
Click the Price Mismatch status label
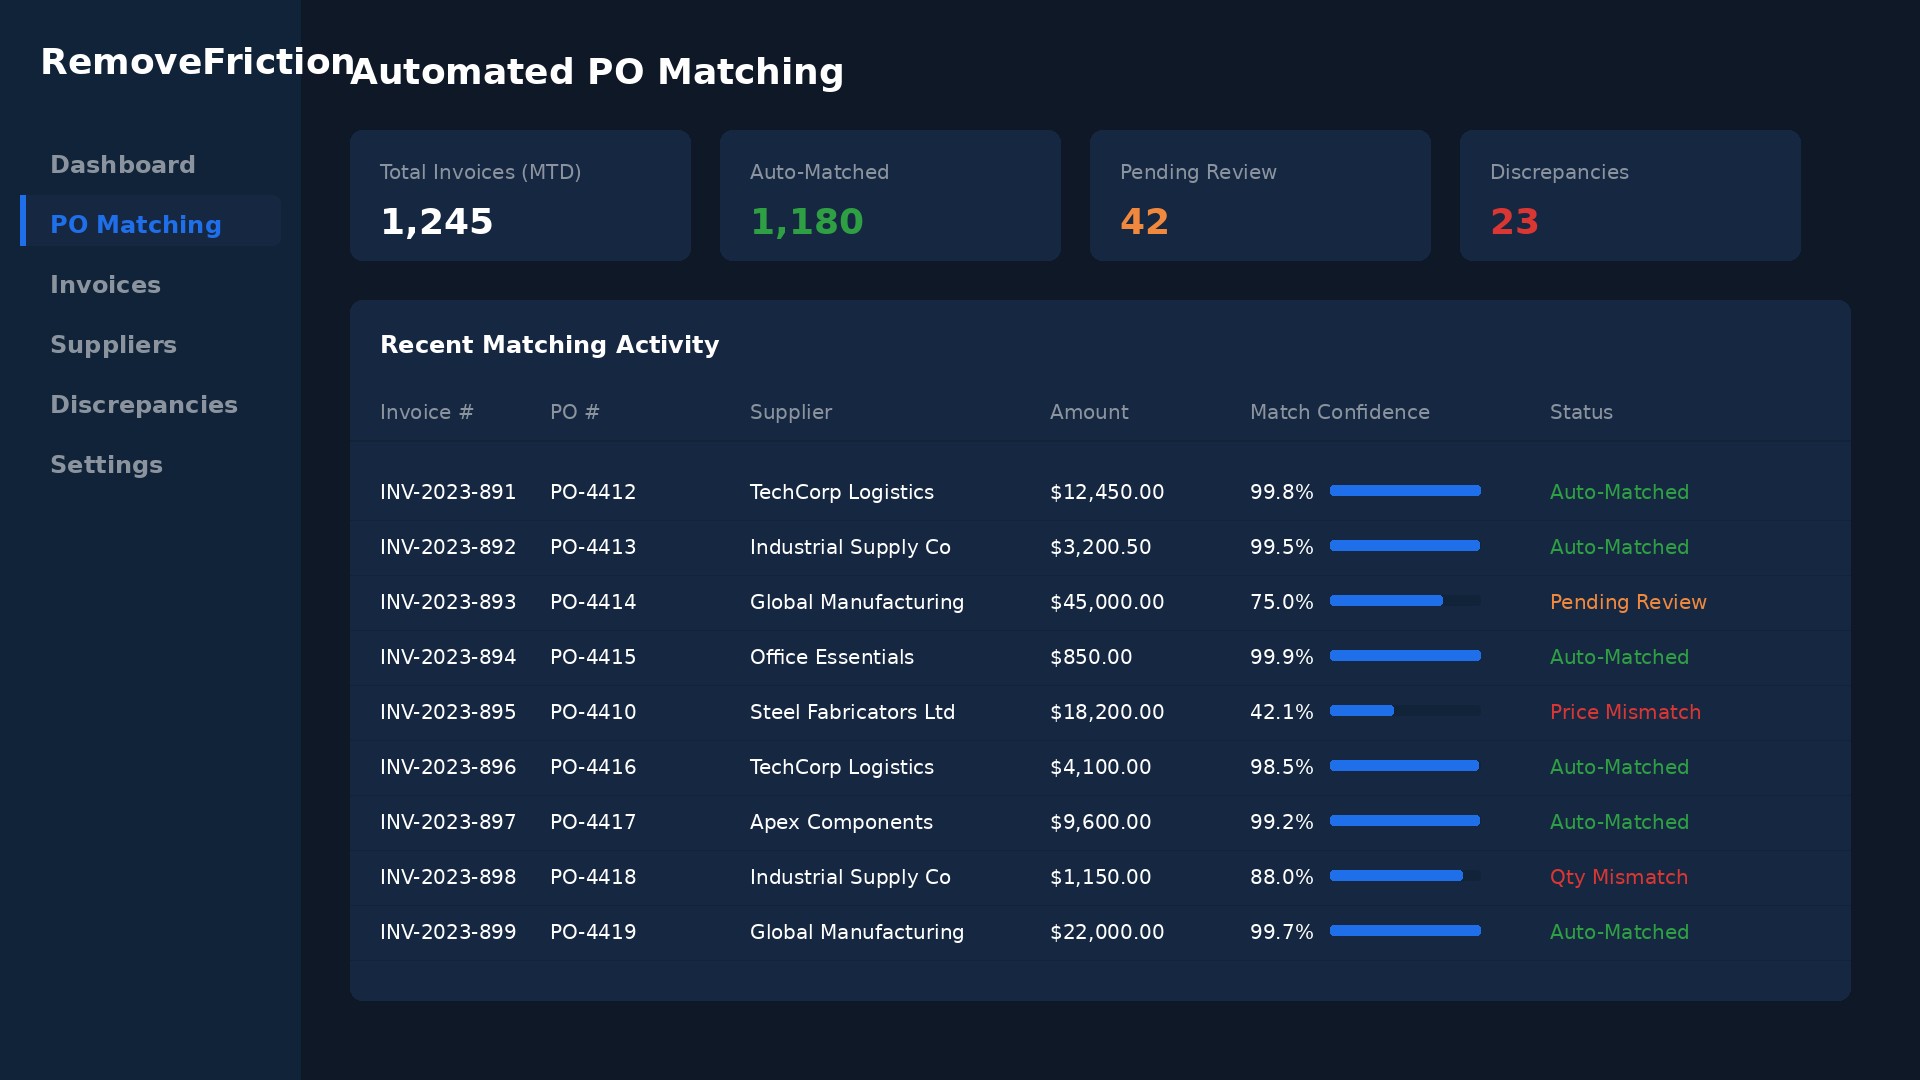pyautogui.click(x=1625, y=712)
